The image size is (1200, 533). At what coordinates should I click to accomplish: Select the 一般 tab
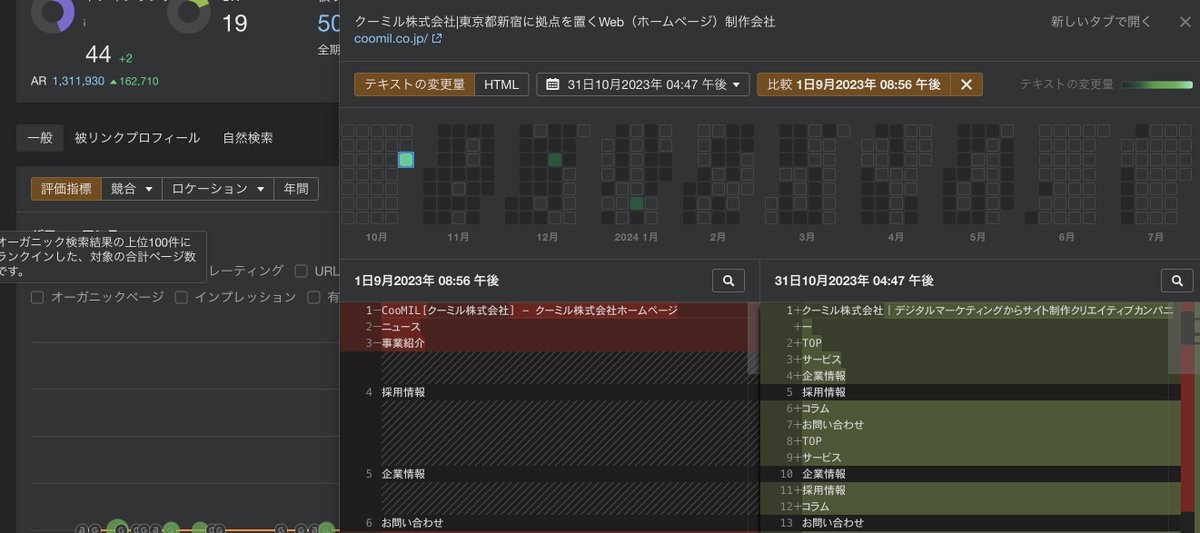[x=41, y=138]
